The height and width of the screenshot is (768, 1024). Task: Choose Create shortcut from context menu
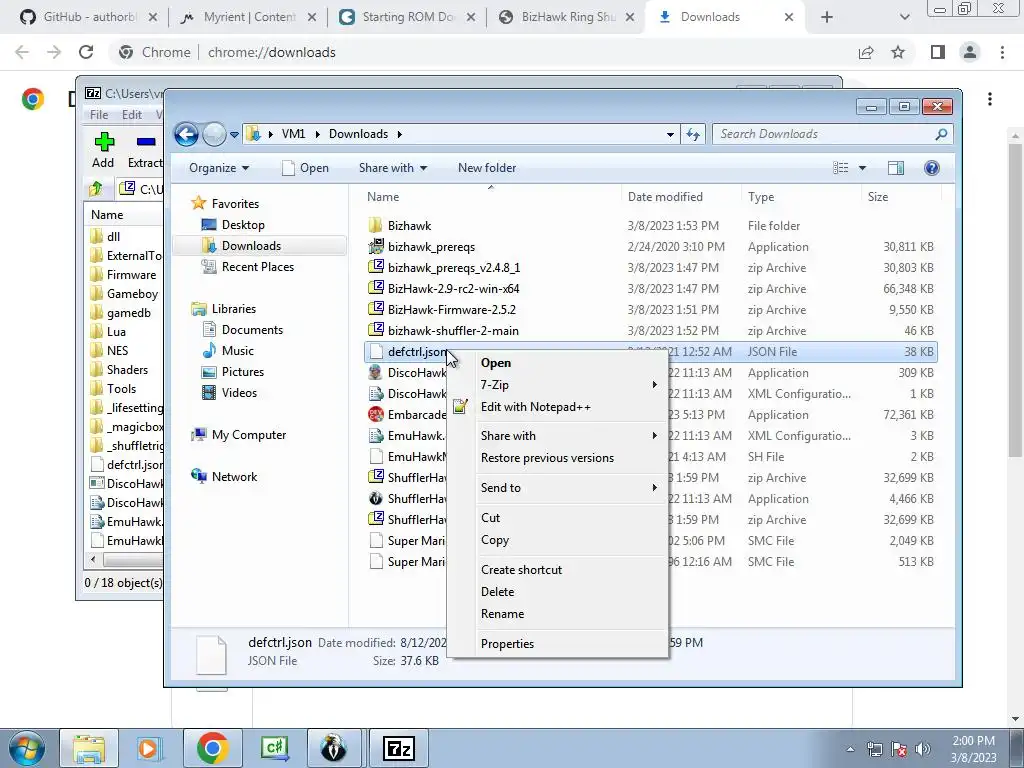(x=521, y=569)
